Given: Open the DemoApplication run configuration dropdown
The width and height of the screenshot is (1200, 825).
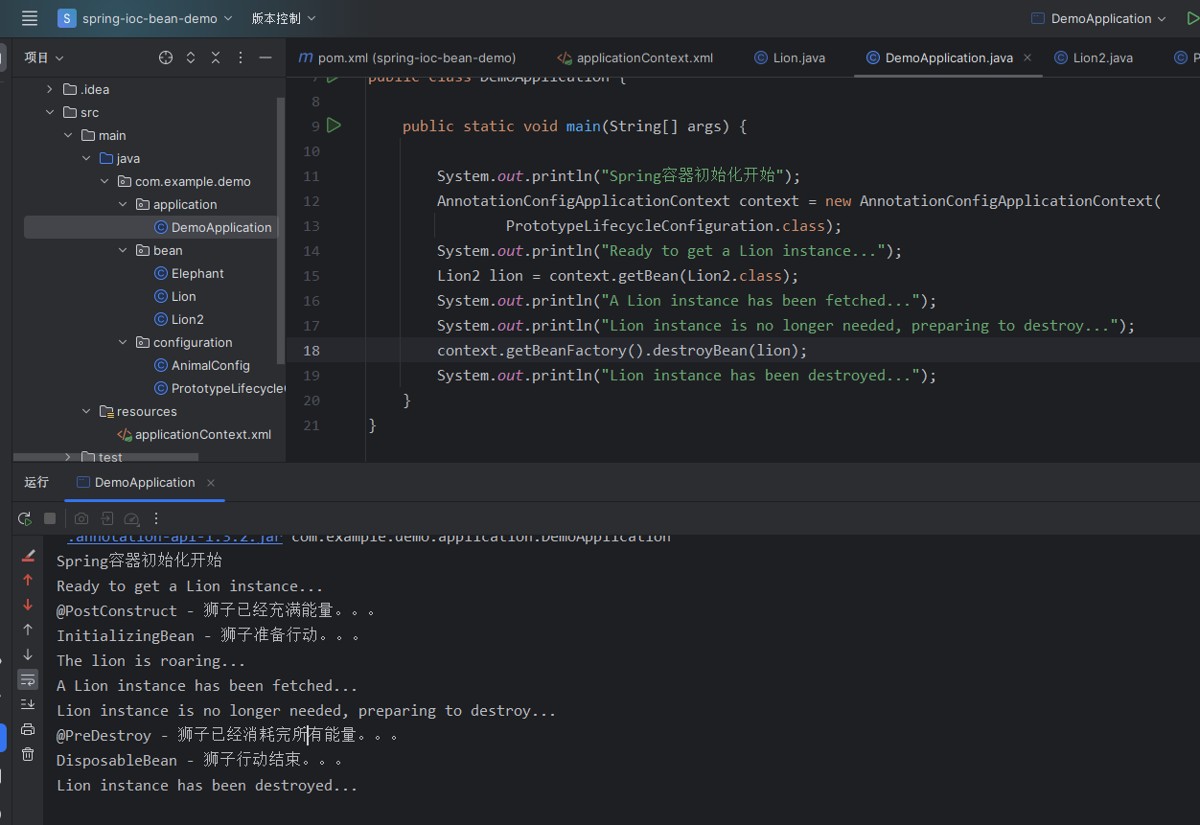Looking at the screenshot, I should coord(1099,18).
